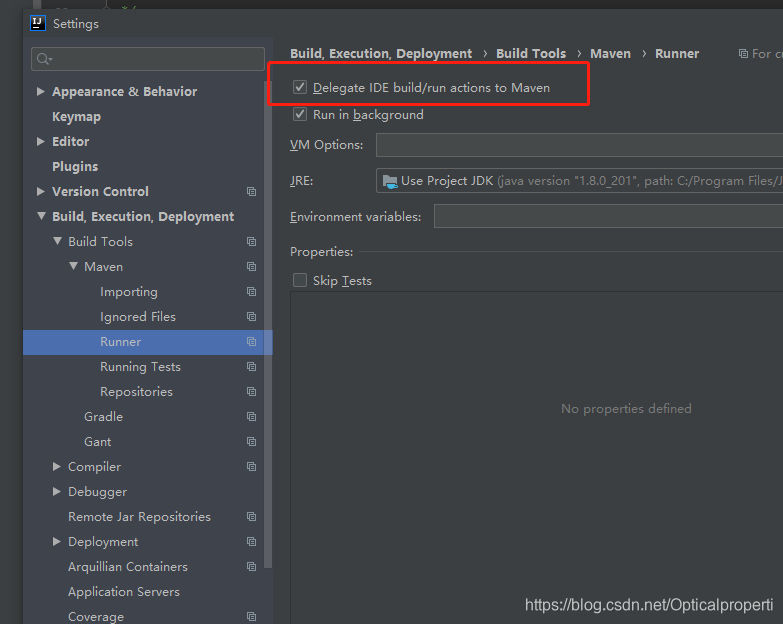The image size is (783, 624).
Task: Click the copy icon next to 'For cu' header
Action: pos(743,53)
